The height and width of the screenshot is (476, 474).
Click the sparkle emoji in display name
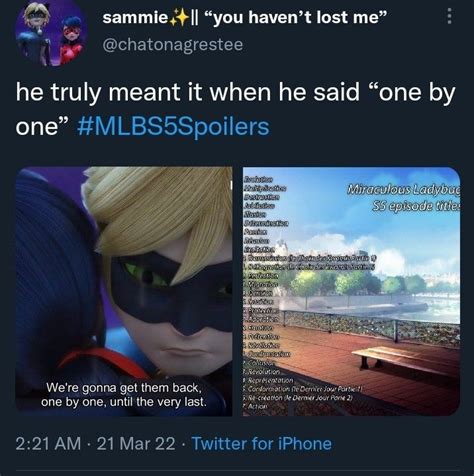point(179,19)
